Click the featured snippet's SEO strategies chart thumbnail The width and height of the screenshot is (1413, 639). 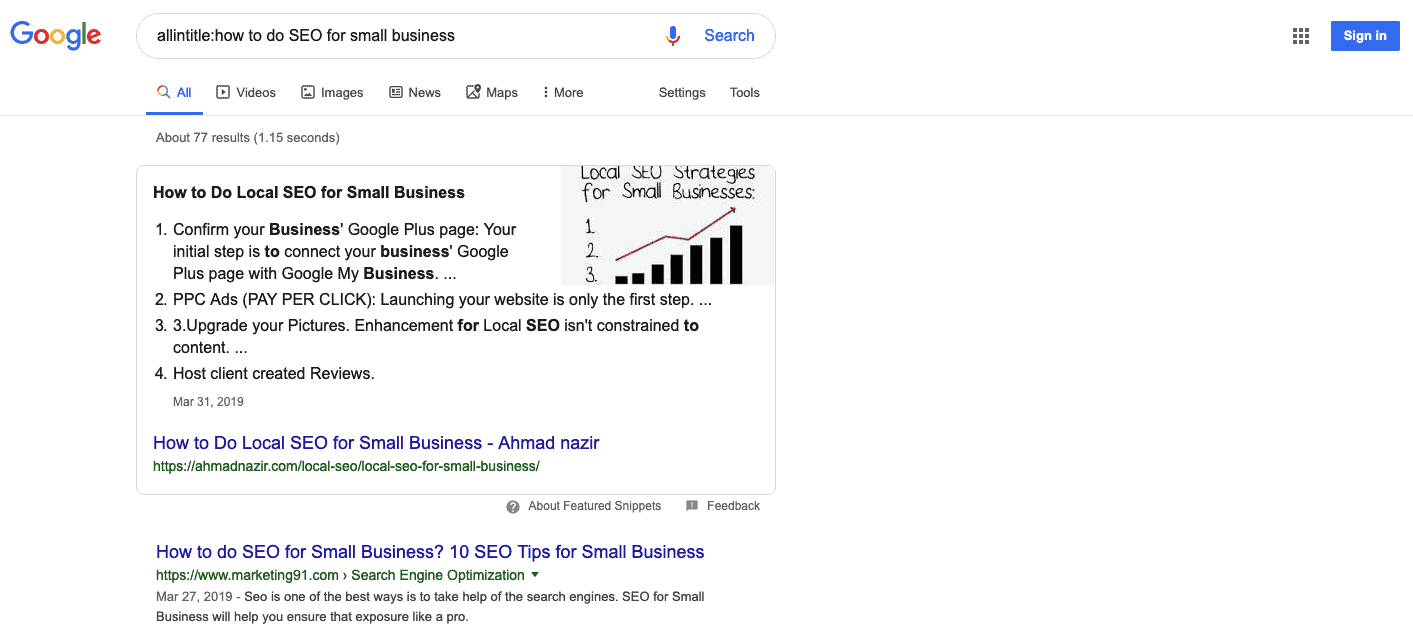pos(666,225)
